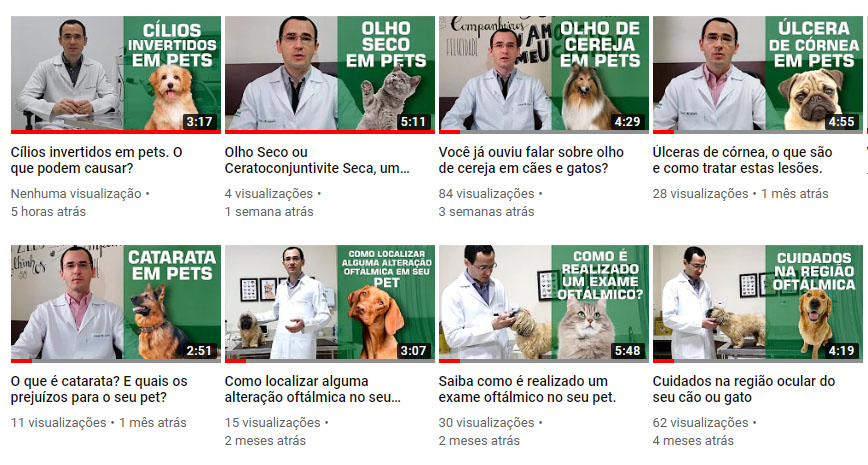The image size is (868, 465).
Task: Open the 'Olho de Cereja em Pets' thumbnail
Action: (x=544, y=75)
